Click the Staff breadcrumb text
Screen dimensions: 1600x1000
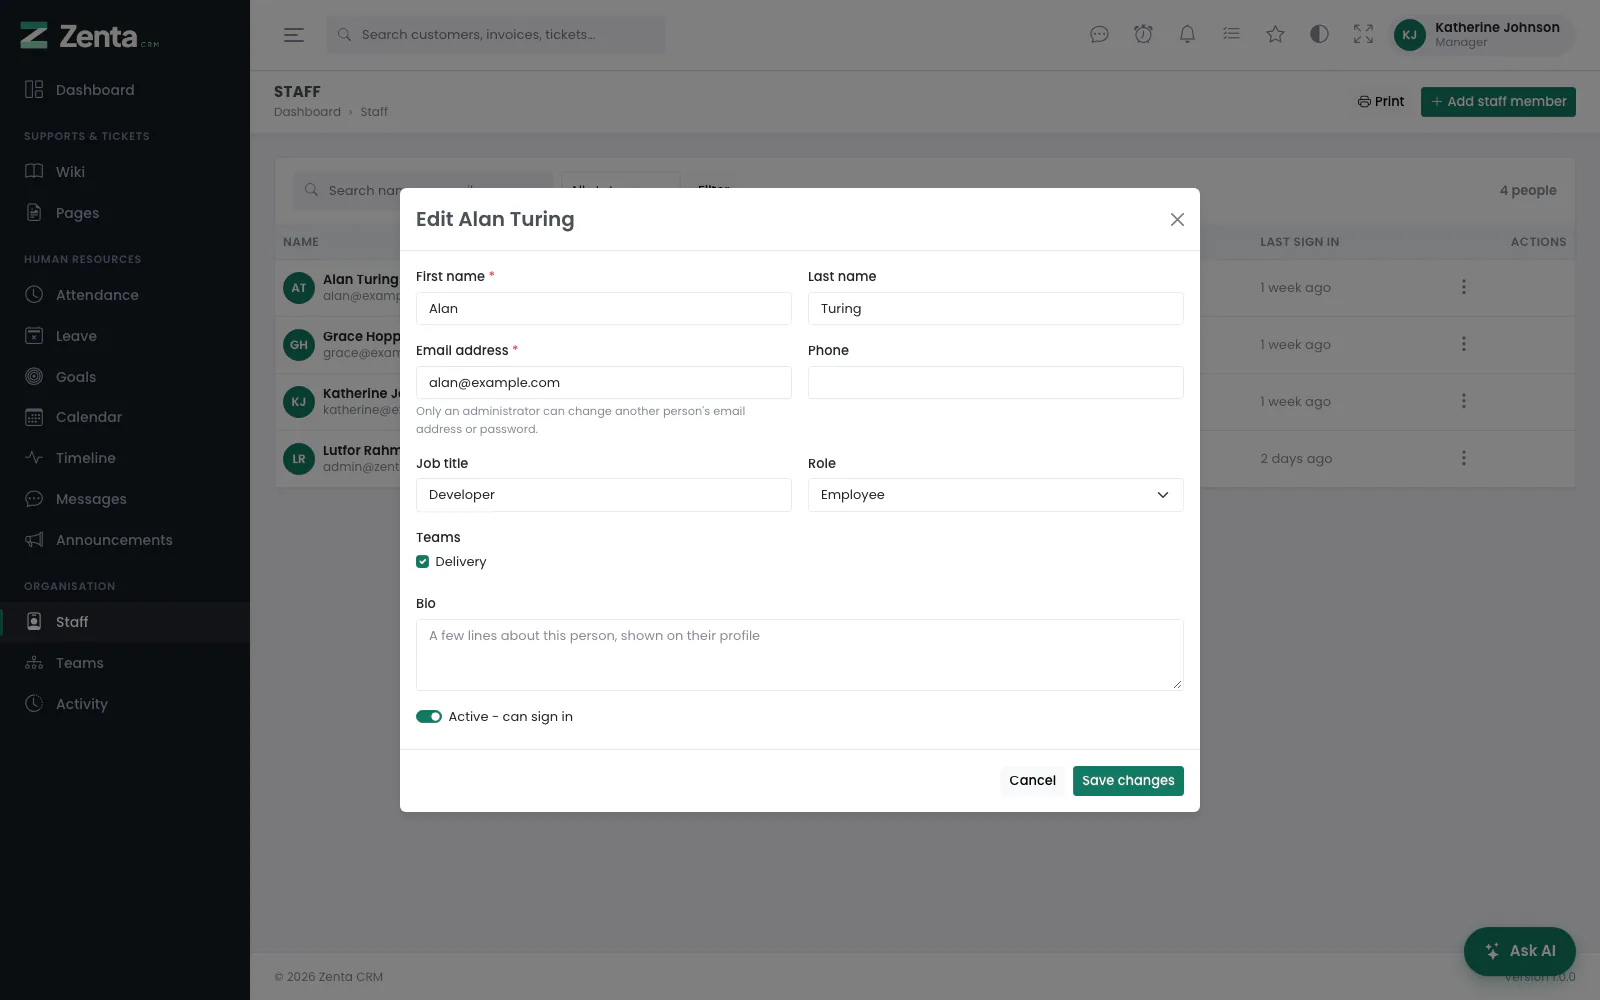374,112
